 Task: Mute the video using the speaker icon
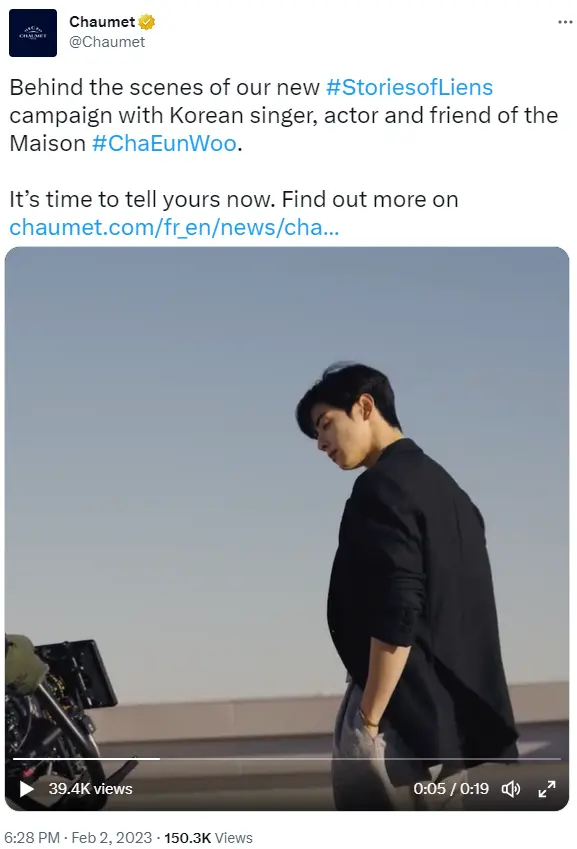point(510,789)
